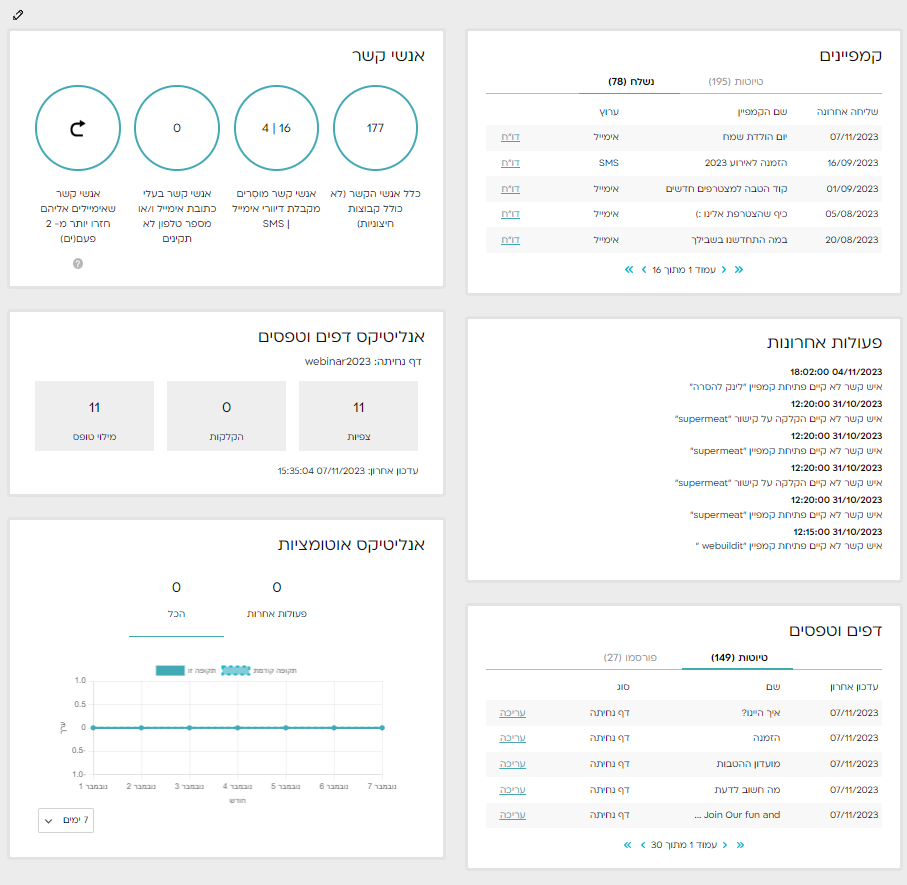Click the 11 מילוי טופס stat box

coord(94,416)
